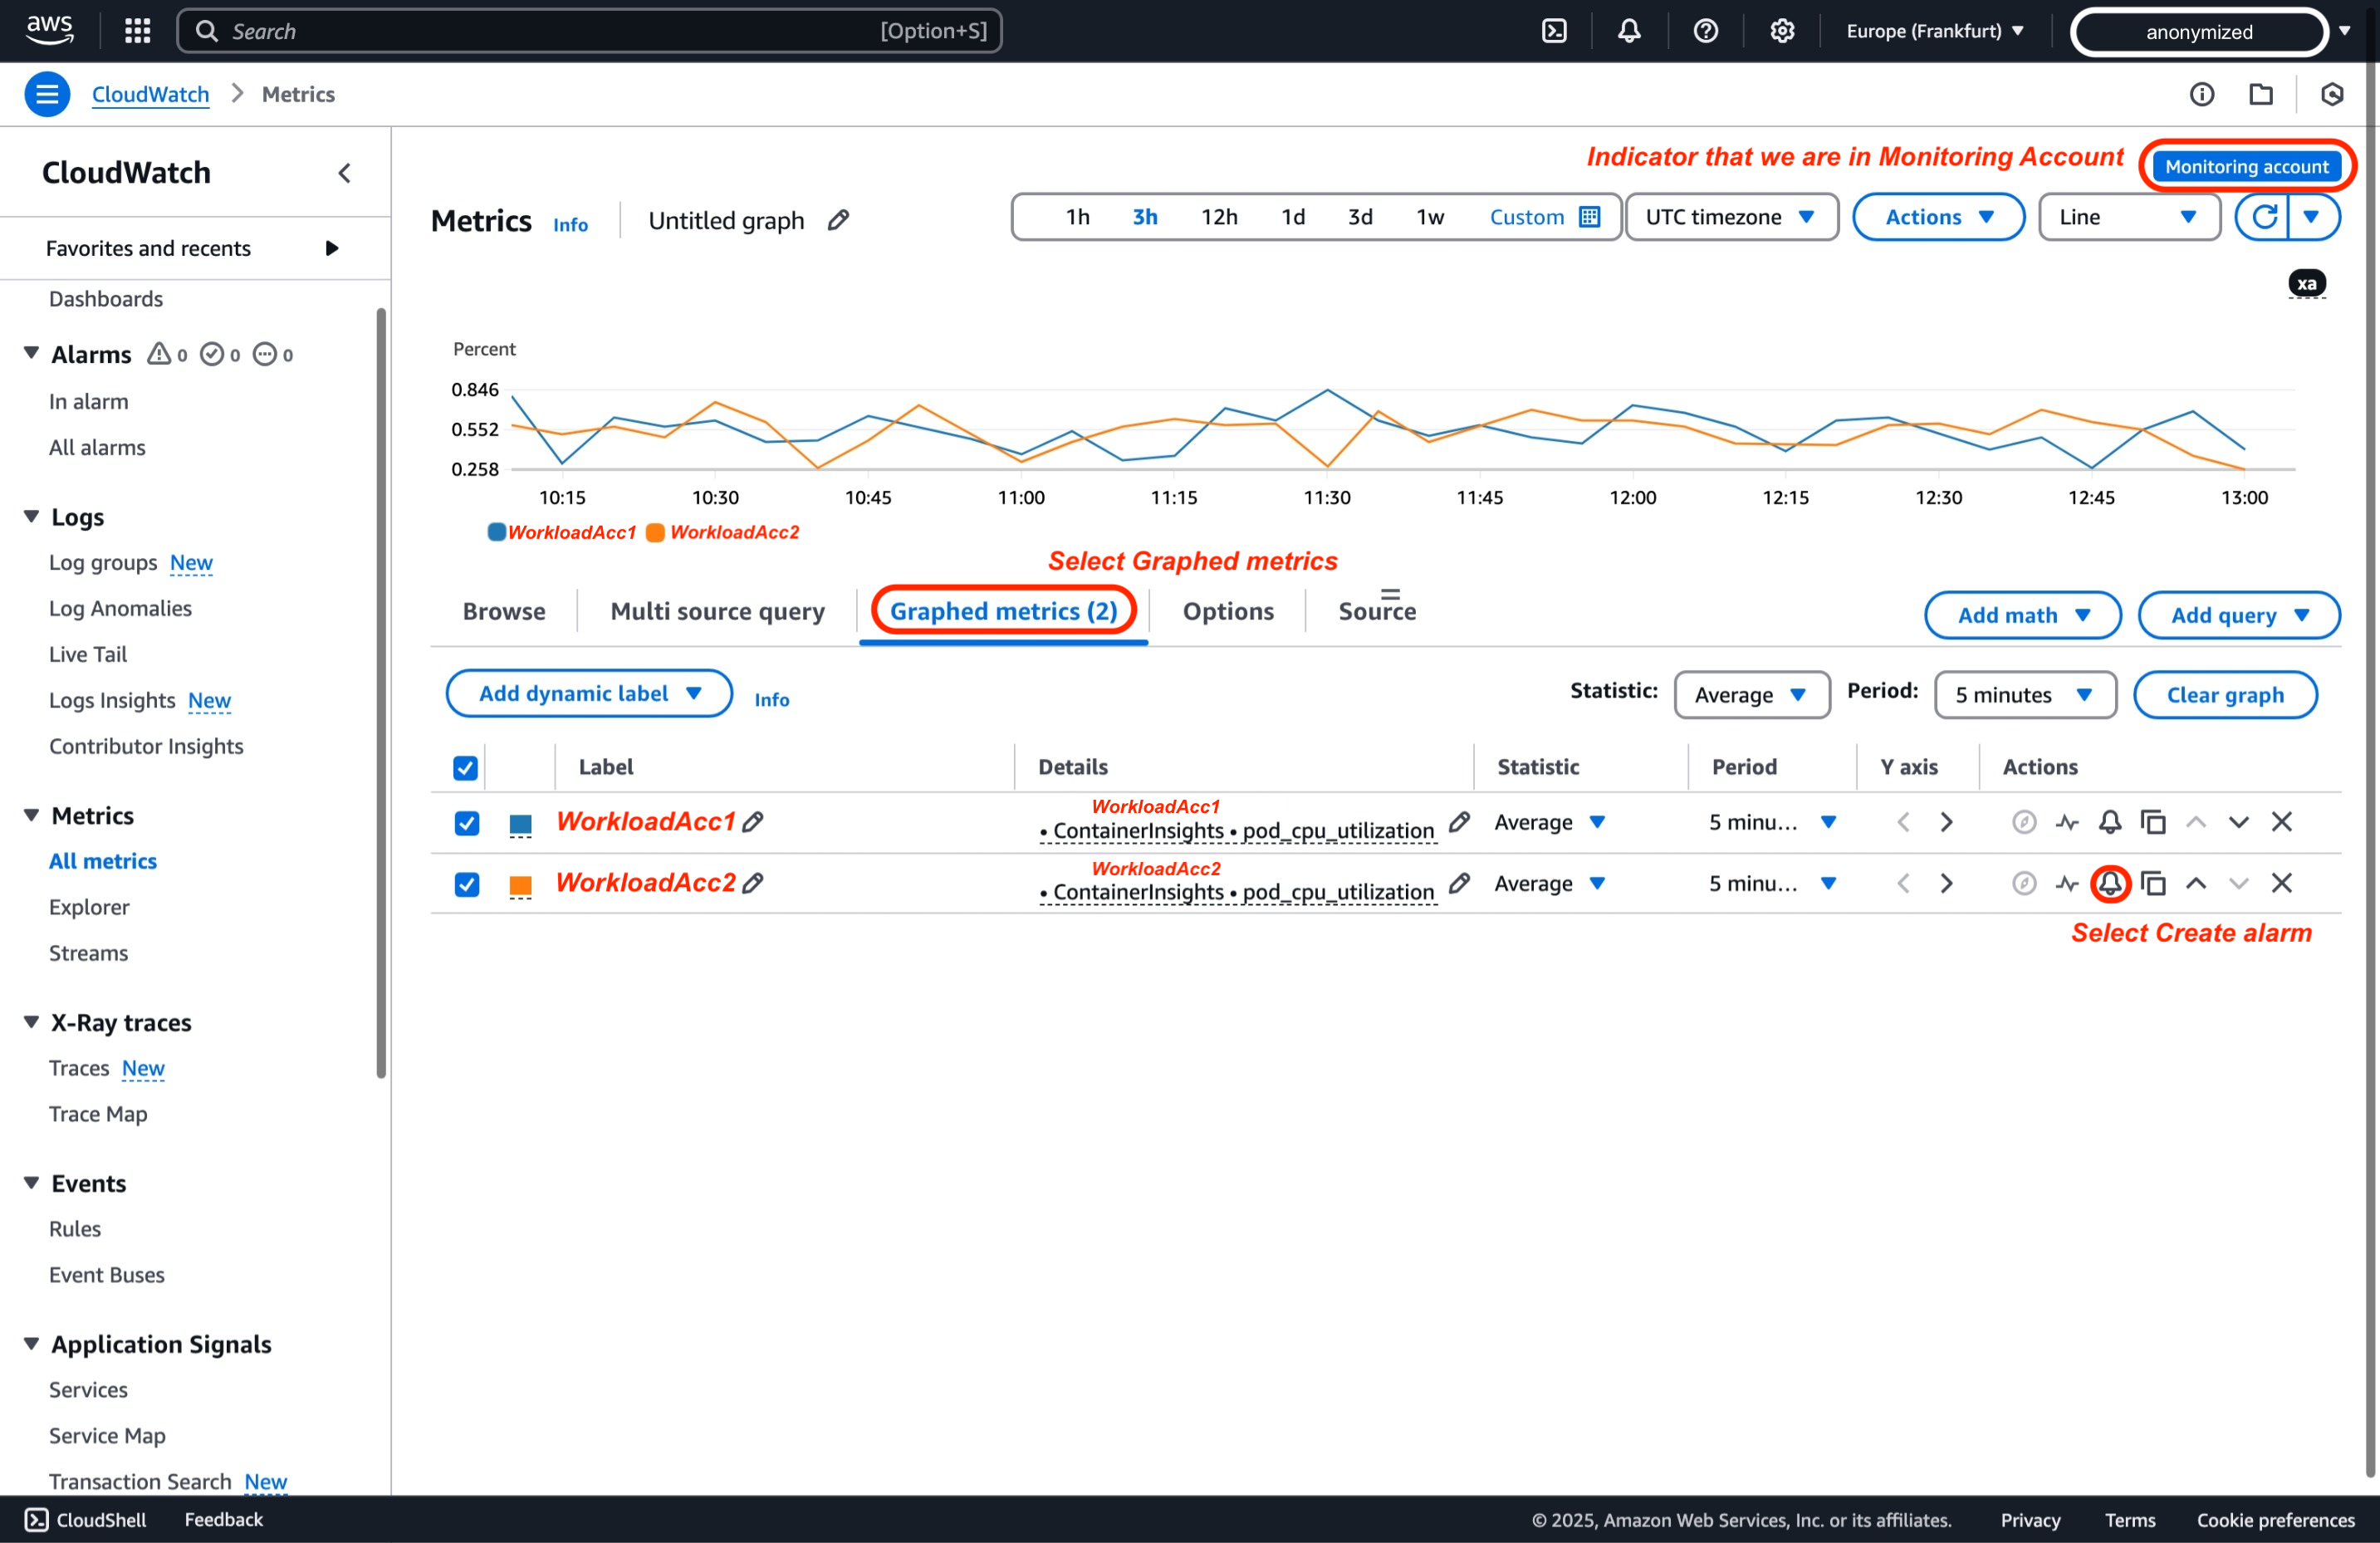Open the settings gear in header

point(1781,31)
